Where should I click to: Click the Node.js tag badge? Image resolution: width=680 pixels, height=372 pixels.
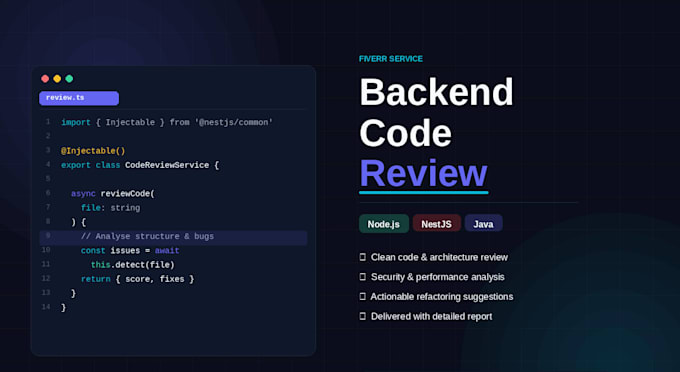[384, 224]
